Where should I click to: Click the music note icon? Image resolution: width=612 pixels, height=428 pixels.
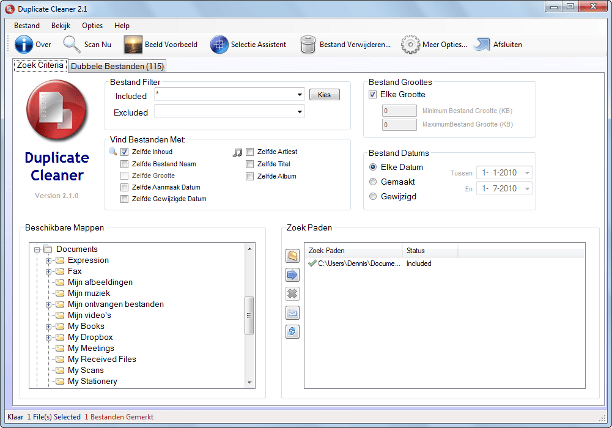[x=237, y=152]
